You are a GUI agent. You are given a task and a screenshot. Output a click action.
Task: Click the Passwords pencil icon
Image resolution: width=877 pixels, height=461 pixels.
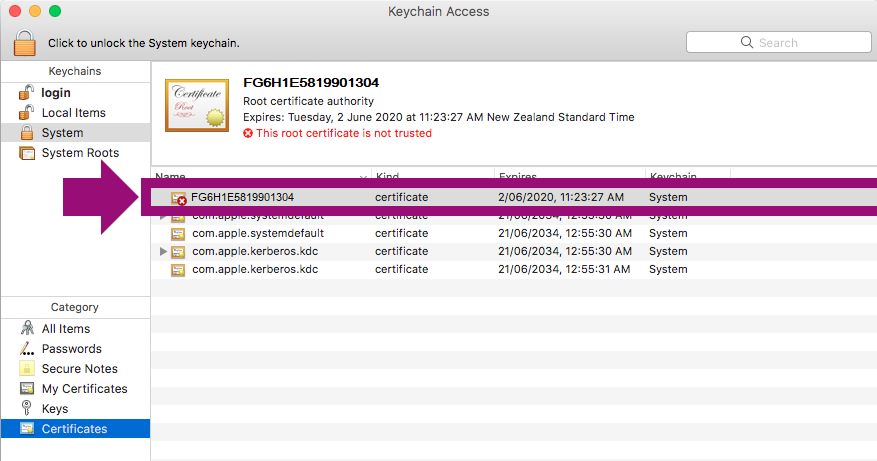(27, 349)
